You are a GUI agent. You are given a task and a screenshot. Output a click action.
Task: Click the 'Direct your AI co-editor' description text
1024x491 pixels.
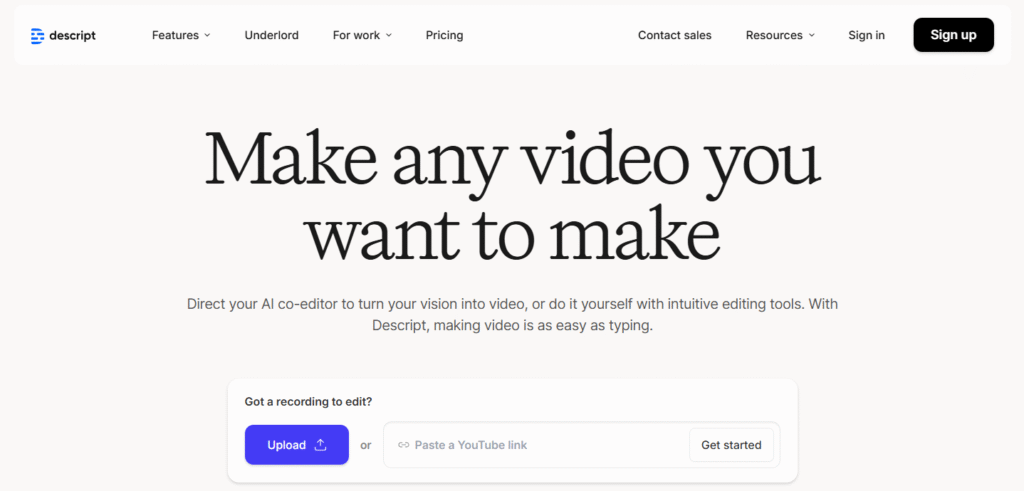pos(513,315)
